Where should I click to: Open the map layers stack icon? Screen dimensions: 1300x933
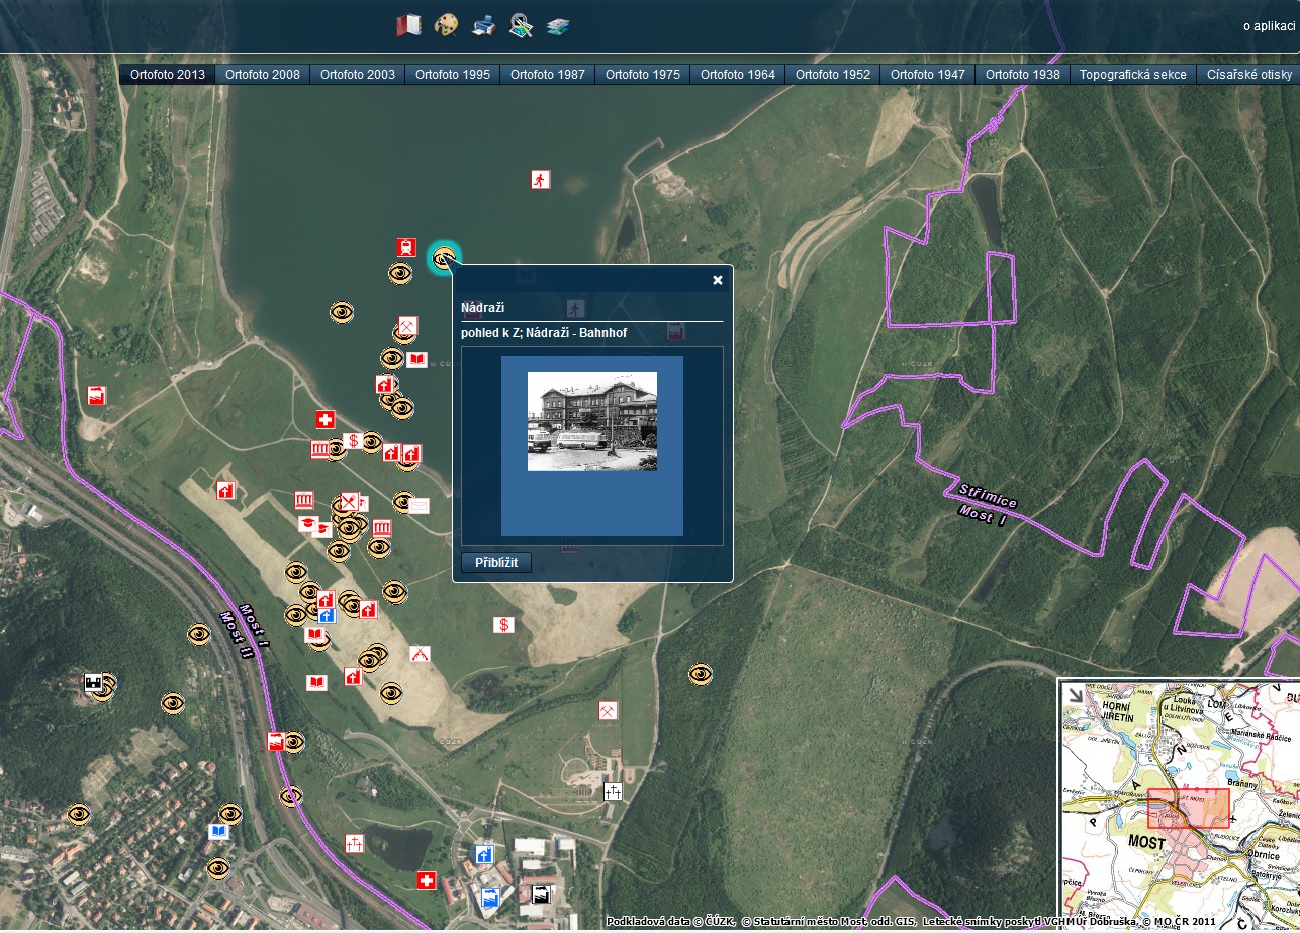point(558,26)
